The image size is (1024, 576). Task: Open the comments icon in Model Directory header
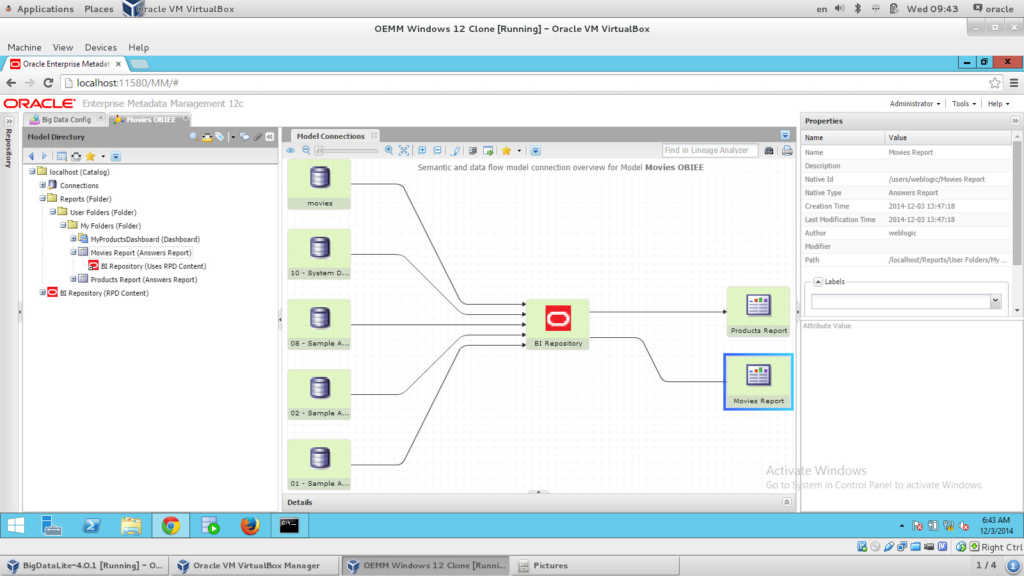click(x=245, y=136)
